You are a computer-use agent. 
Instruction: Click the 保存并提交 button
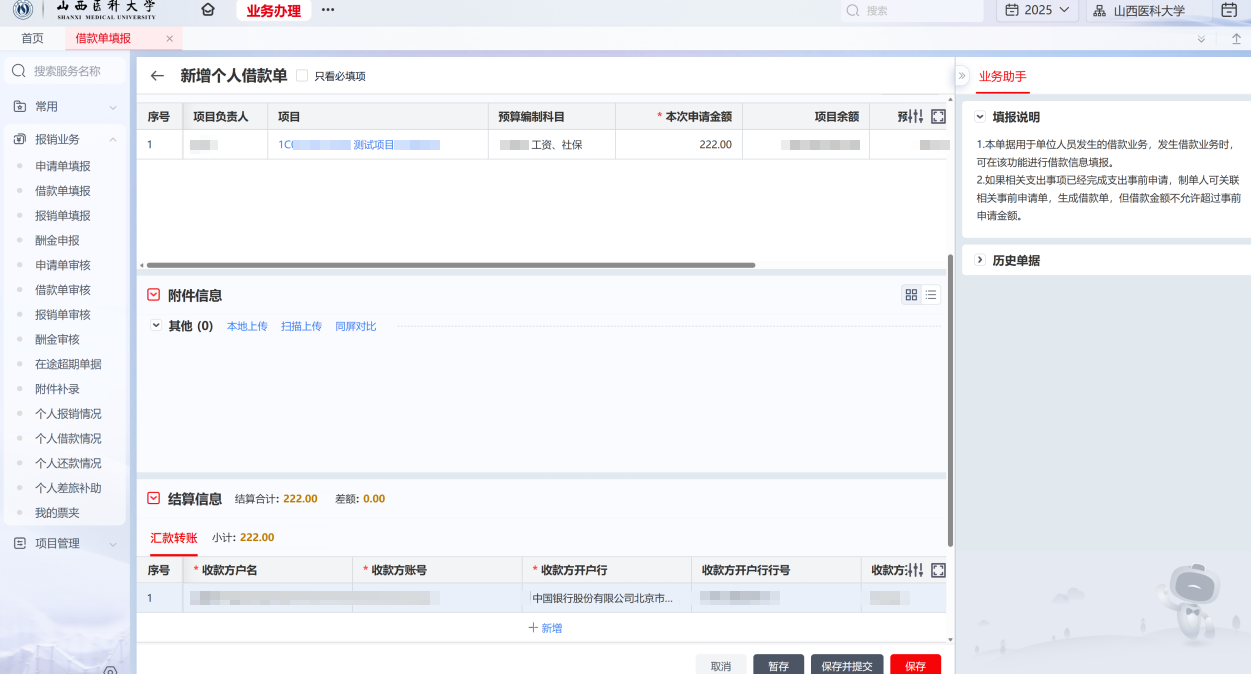click(846, 665)
